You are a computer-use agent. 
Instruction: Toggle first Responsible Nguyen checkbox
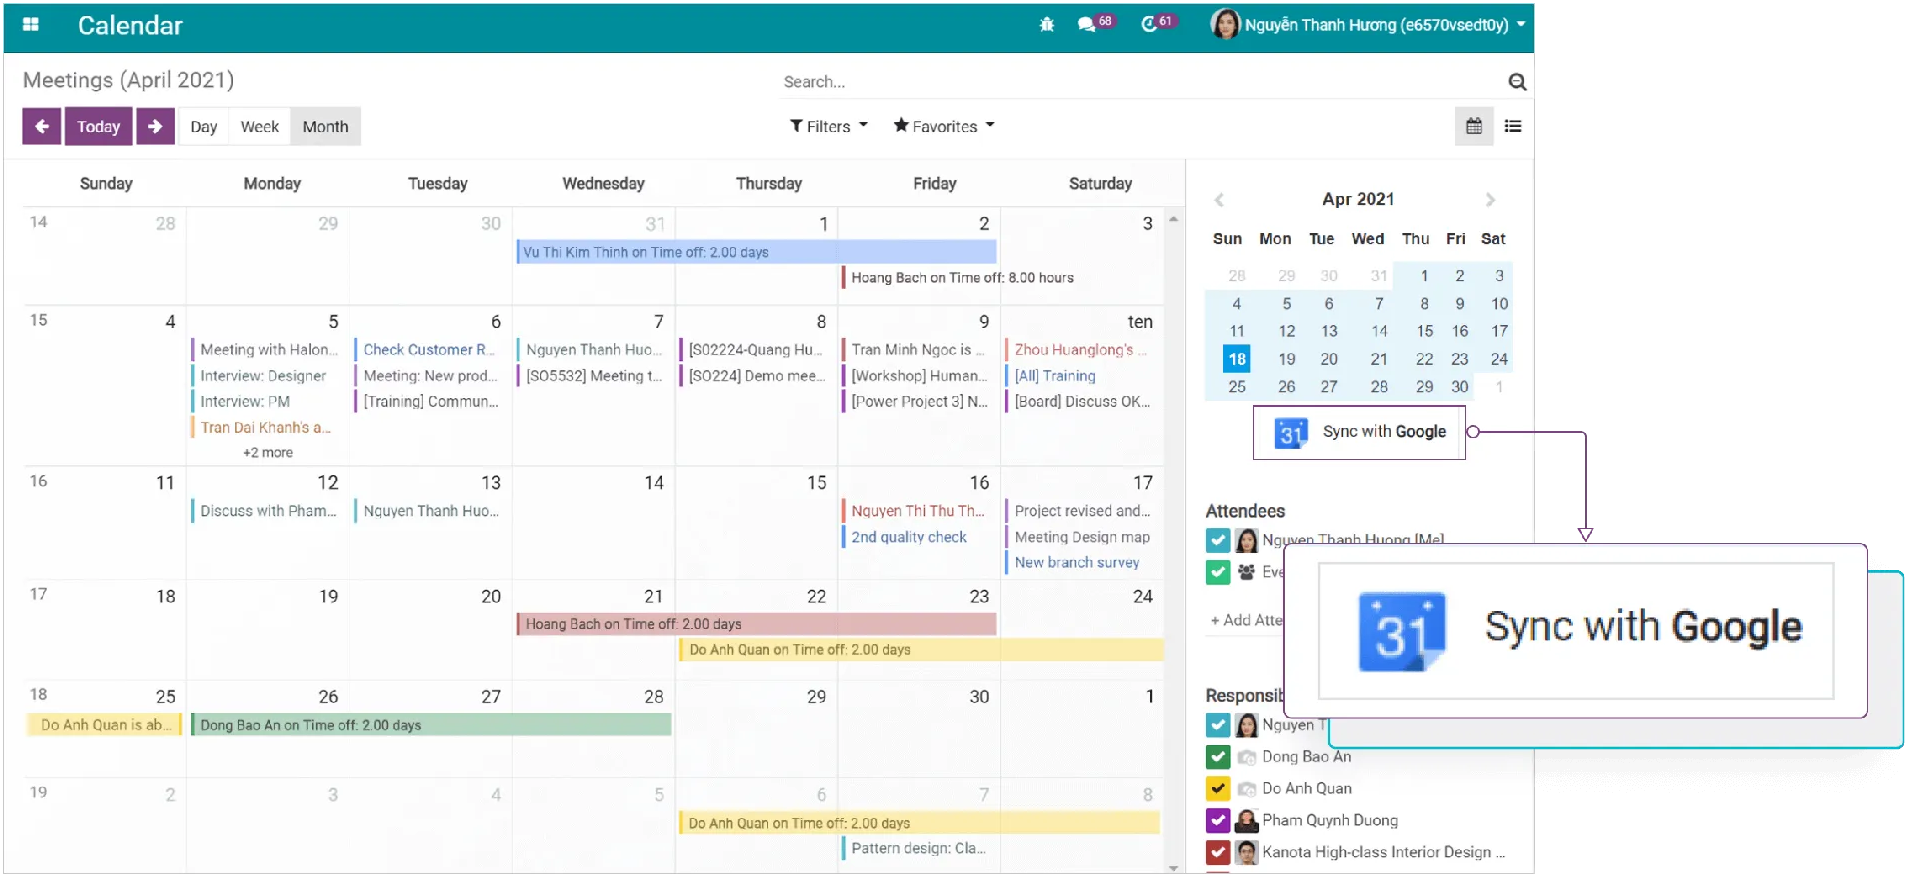[x=1217, y=726]
